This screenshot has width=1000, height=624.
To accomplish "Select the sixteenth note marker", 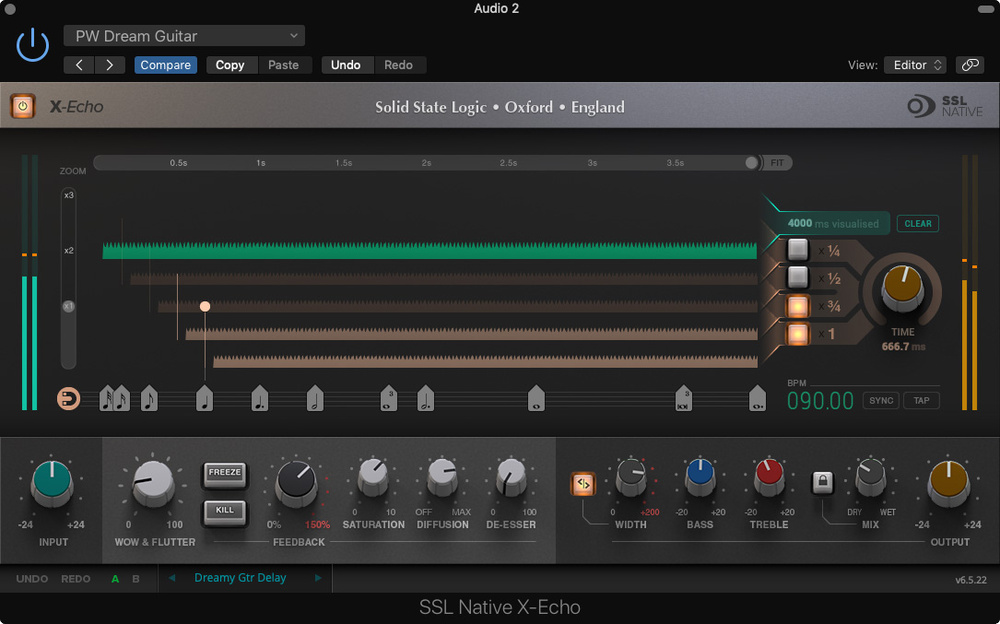I will [122, 398].
